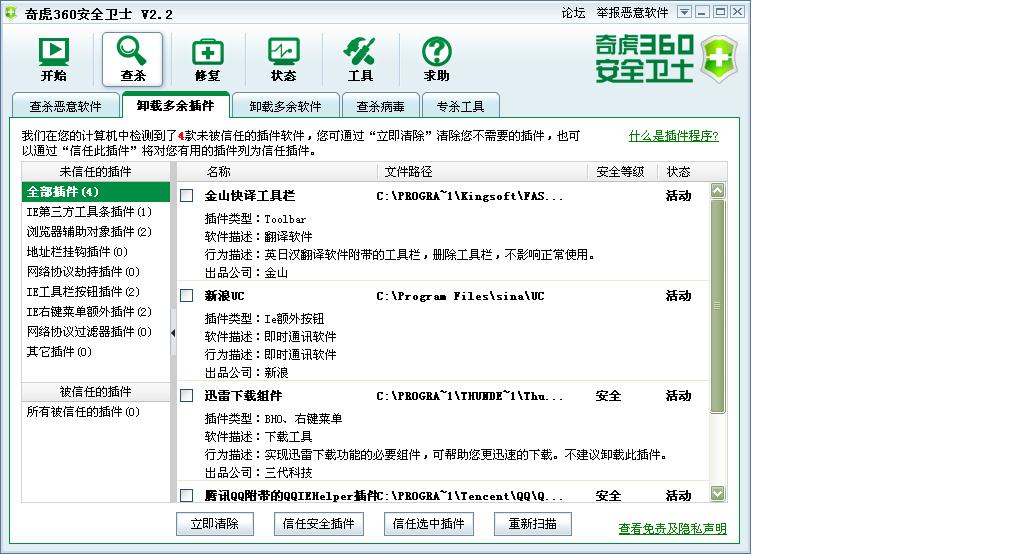Check the 新浪UC plugin checkbox
This screenshot has width=1036, height=554.
187,296
